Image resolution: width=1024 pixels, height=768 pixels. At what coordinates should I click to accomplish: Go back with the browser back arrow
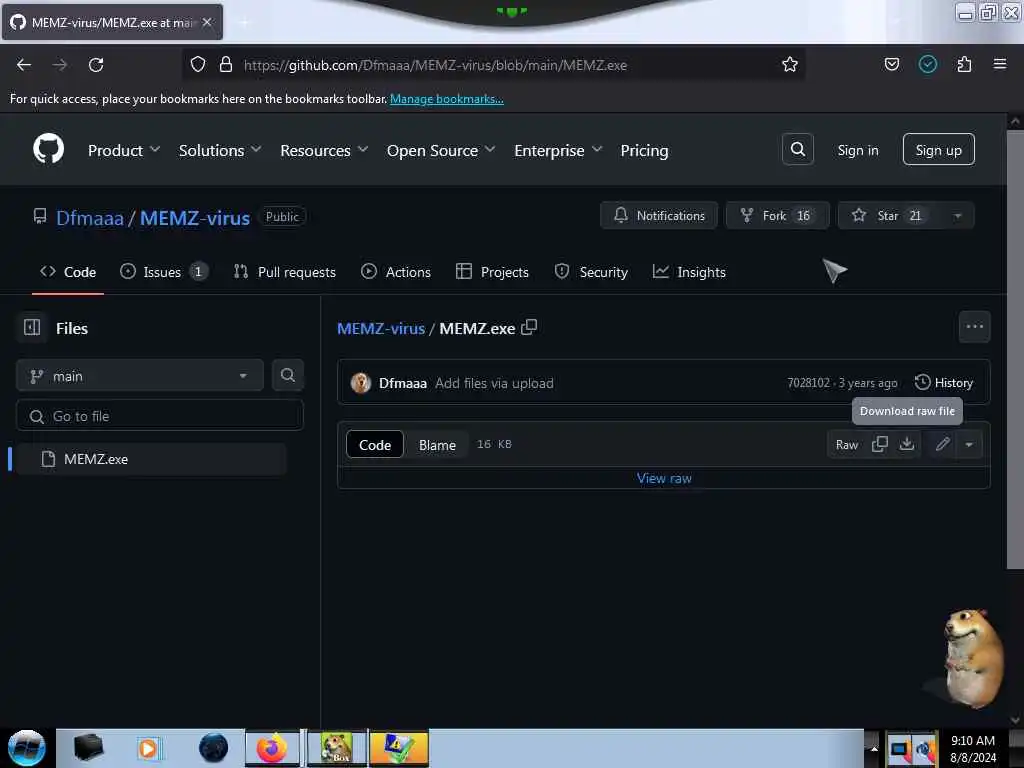[x=24, y=65]
